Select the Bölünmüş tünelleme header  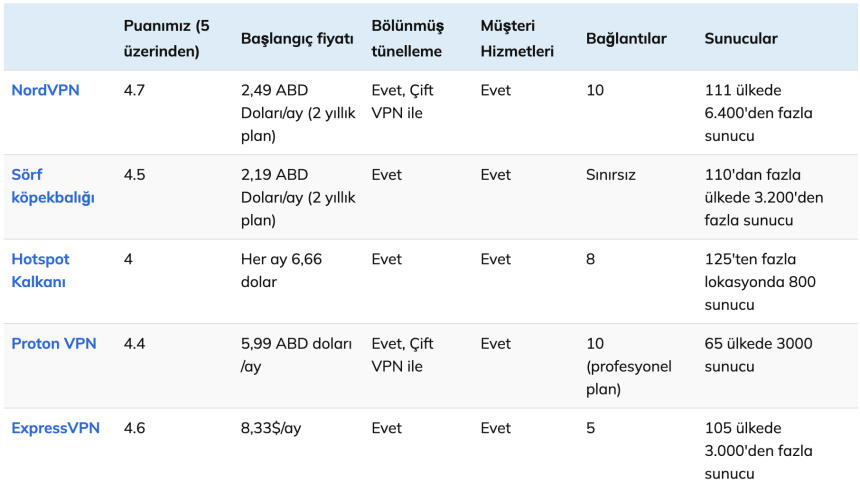[x=407, y=38]
